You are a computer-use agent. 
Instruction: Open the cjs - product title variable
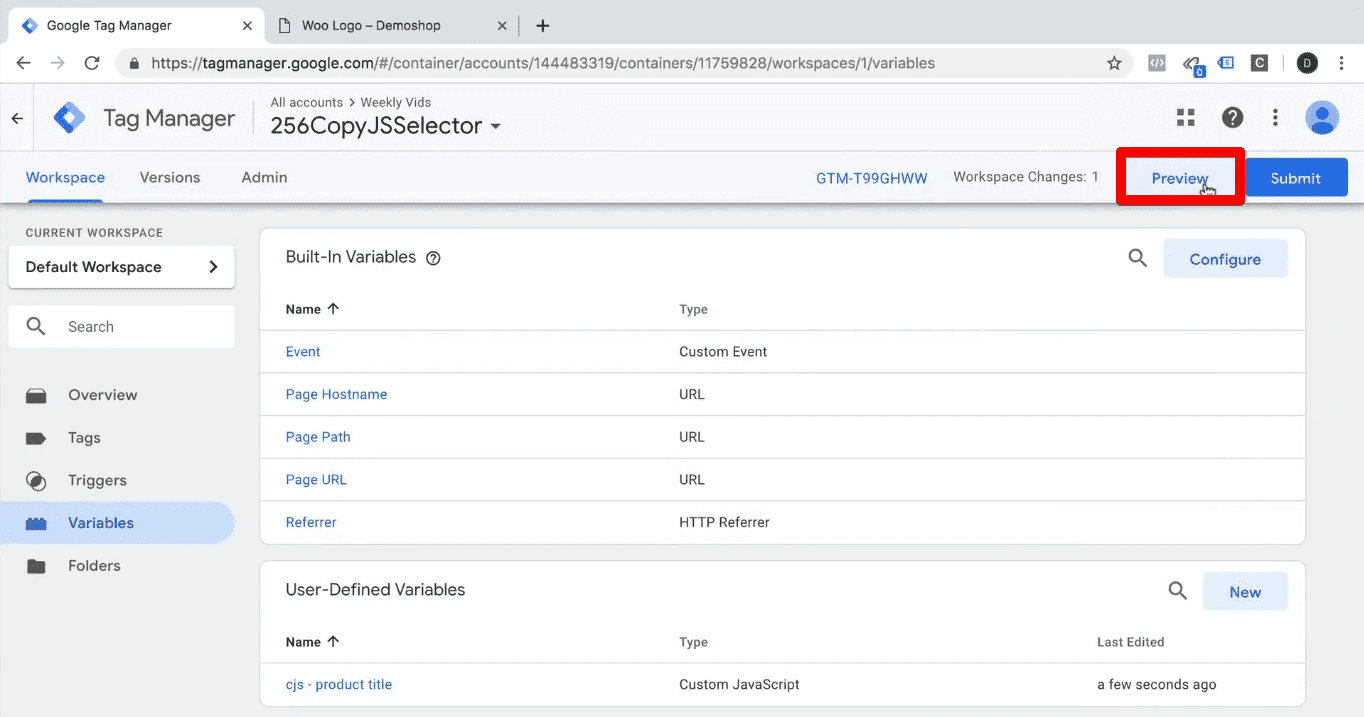(x=338, y=684)
